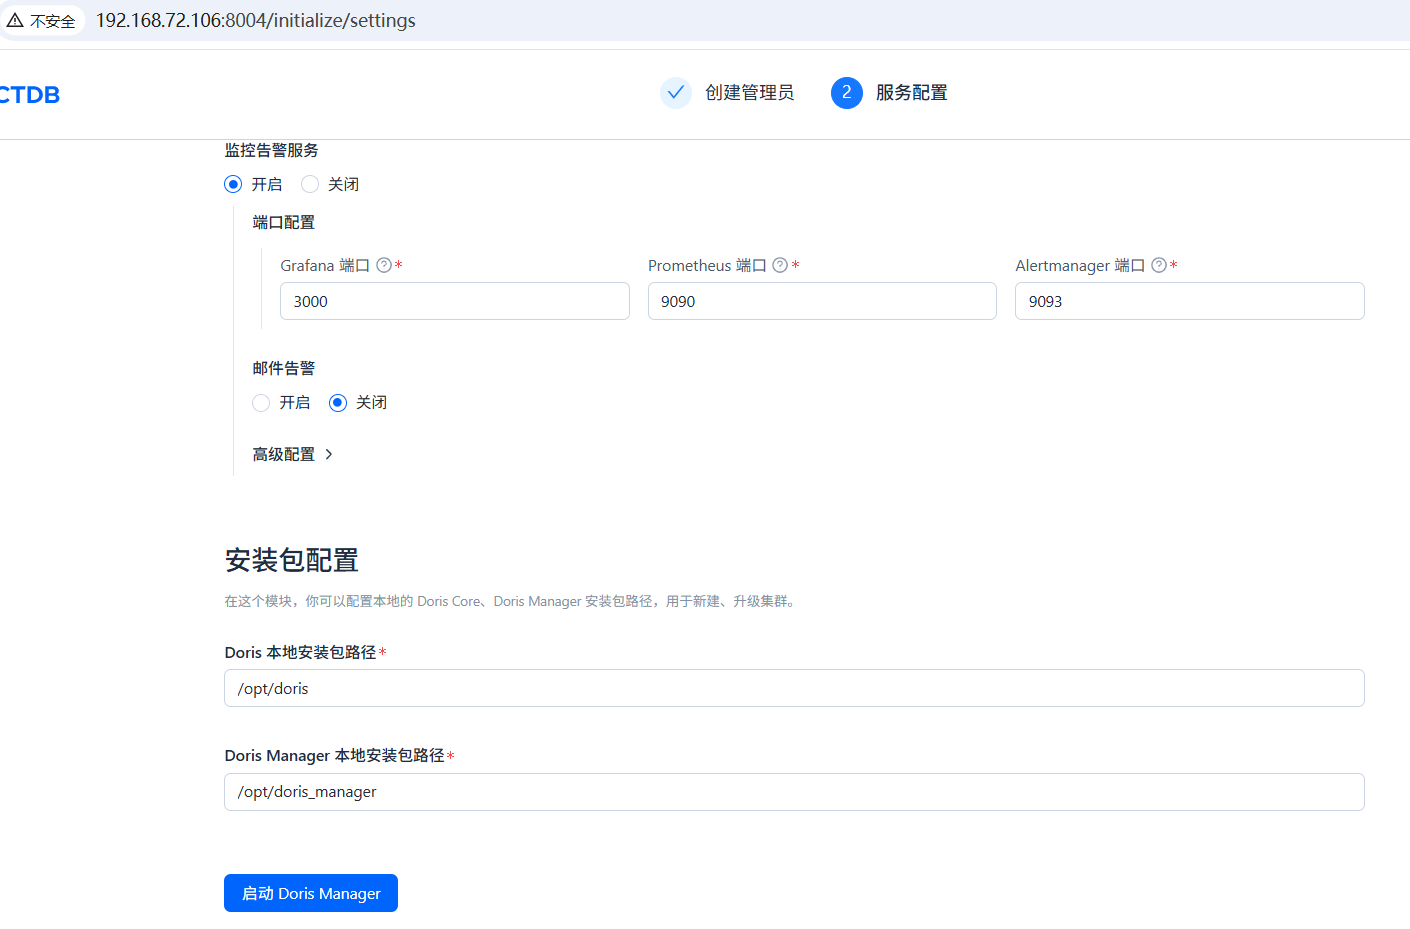The height and width of the screenshot is (929, 1410).
Task: Click the checkmark icon for 创建管理员 step
Action: coord(676,93)
